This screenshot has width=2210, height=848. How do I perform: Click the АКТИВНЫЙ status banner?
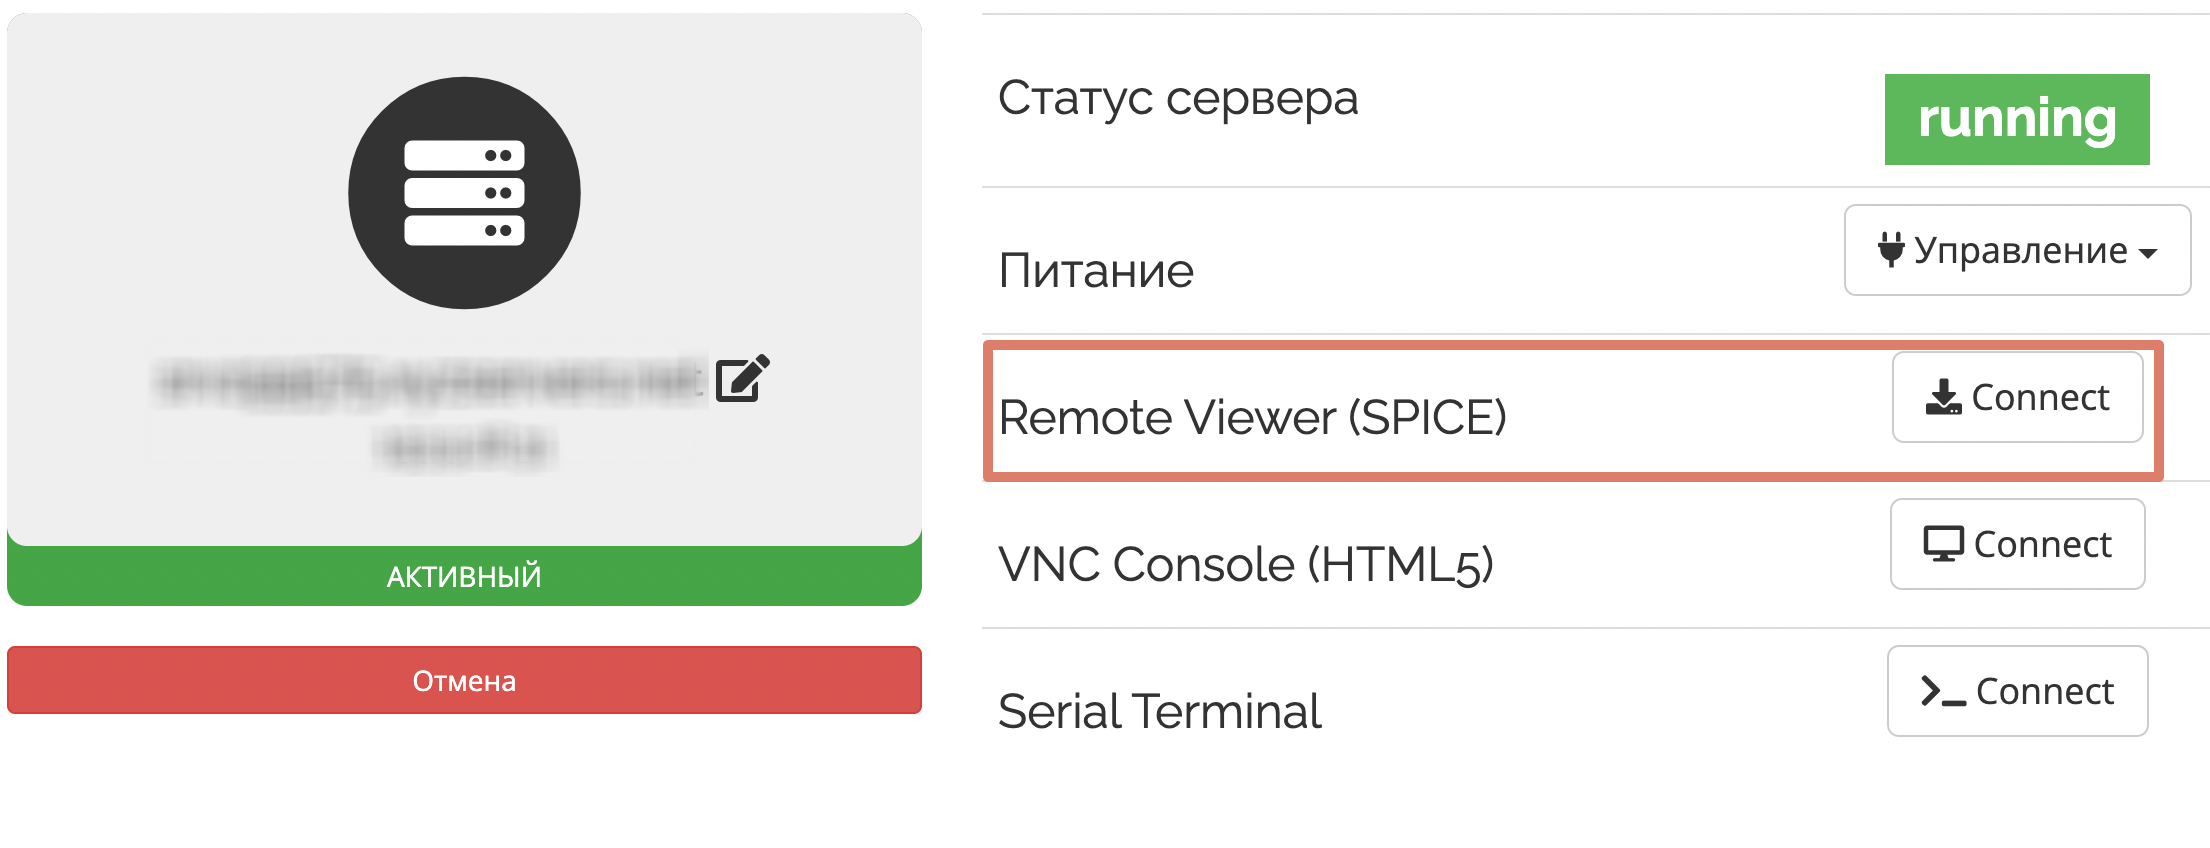(x=463, y=575)
